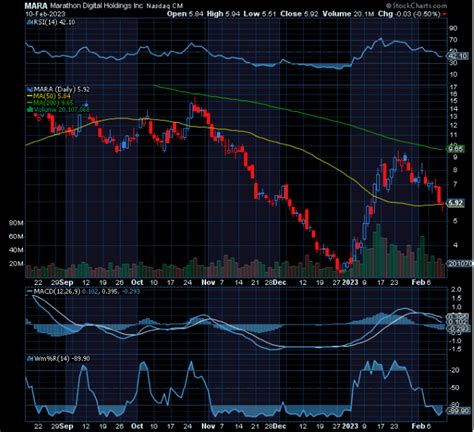This screenshot has height=432, width=474.
Task: Select the 0.395 signal value in MACD header
Action: point(109,292)
